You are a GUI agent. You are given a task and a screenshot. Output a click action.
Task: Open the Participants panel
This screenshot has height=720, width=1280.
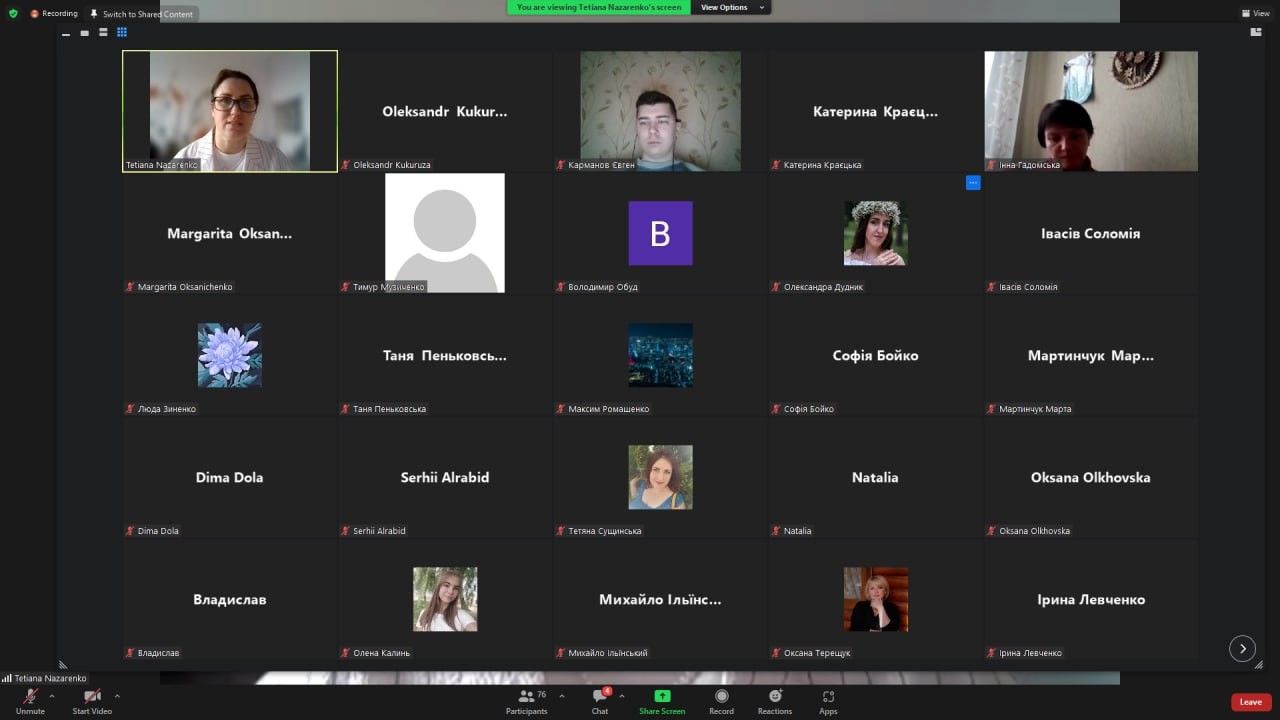point(527,701)
